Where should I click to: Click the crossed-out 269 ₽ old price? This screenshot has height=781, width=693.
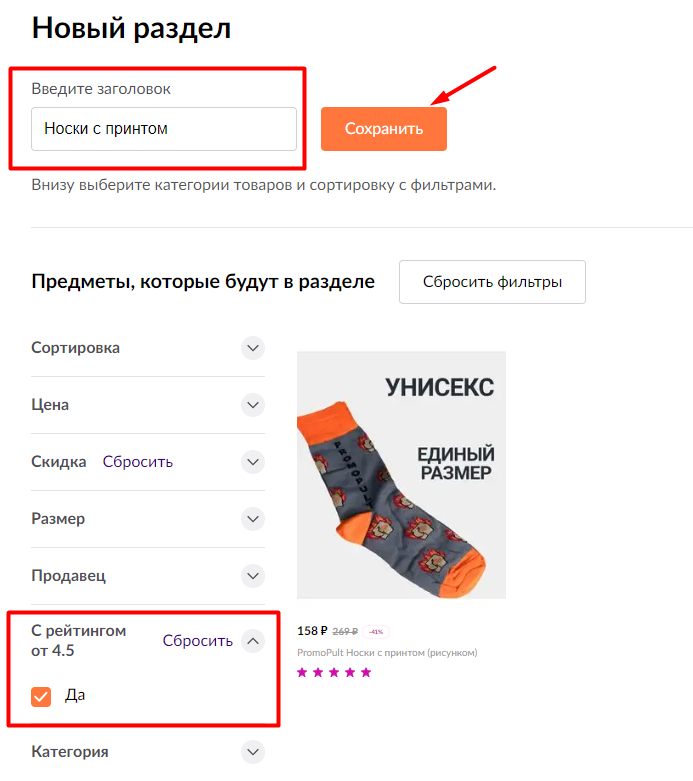point(345,632)
